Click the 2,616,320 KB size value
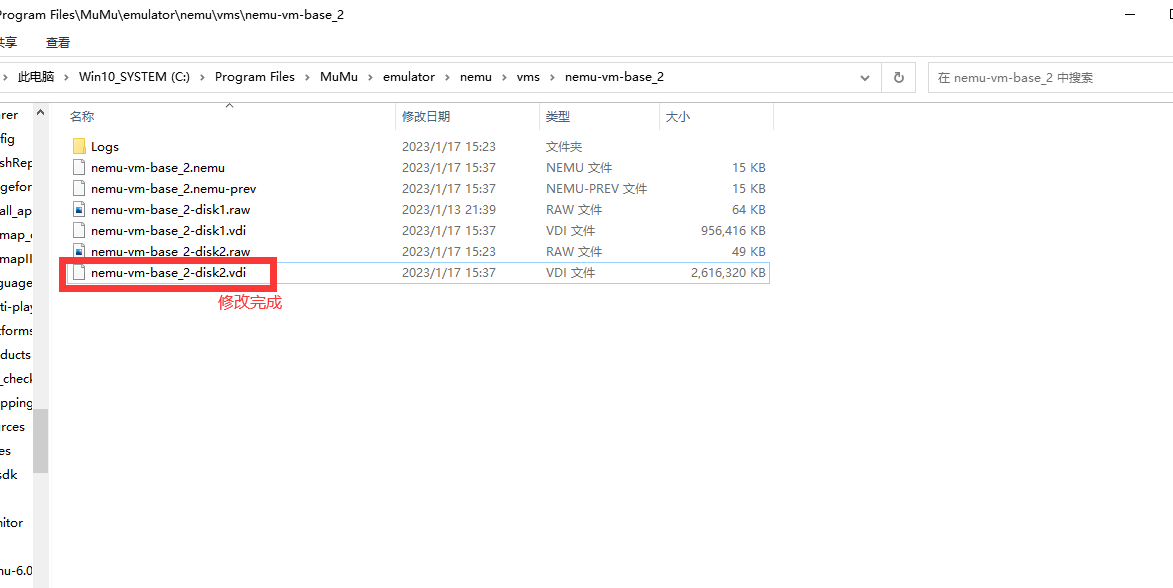The image size is (1173, 588). (x=729, y=273)
